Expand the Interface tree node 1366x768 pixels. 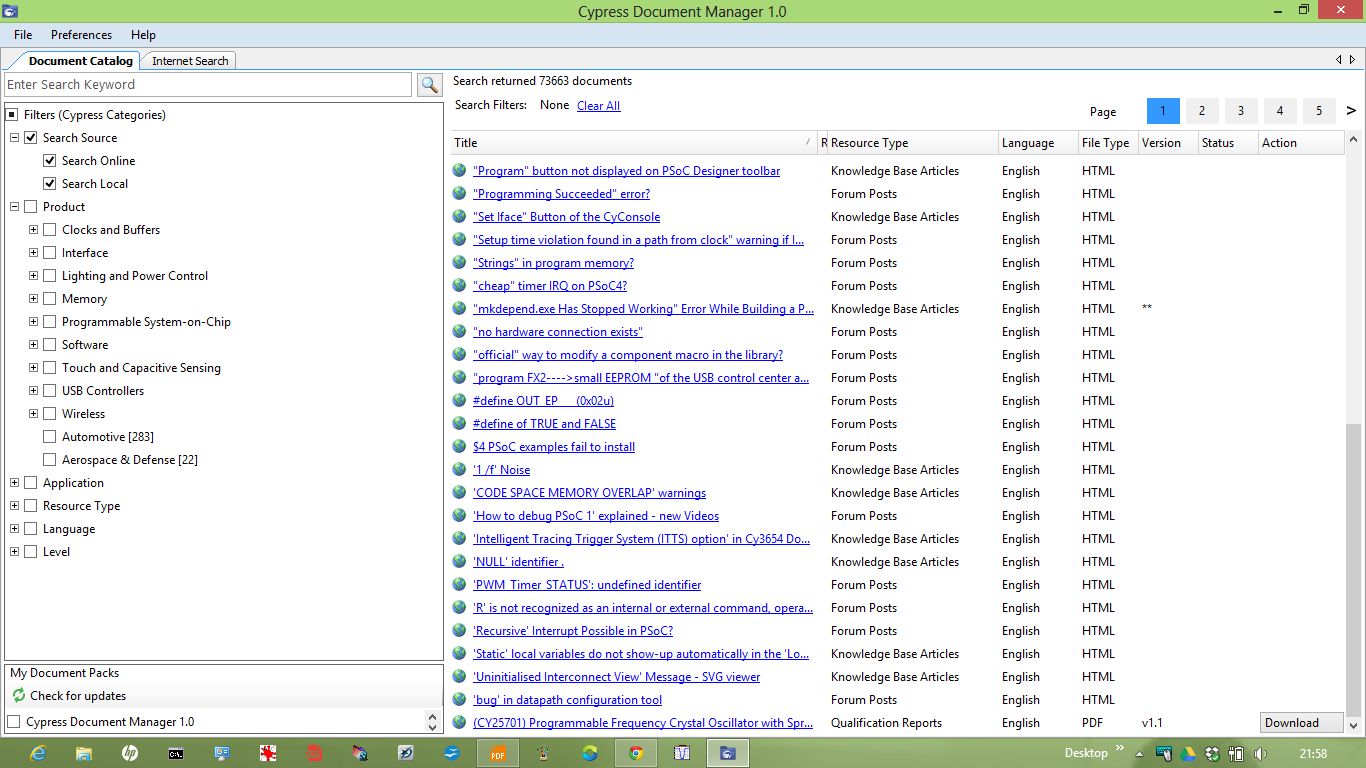tap(33, 252)
